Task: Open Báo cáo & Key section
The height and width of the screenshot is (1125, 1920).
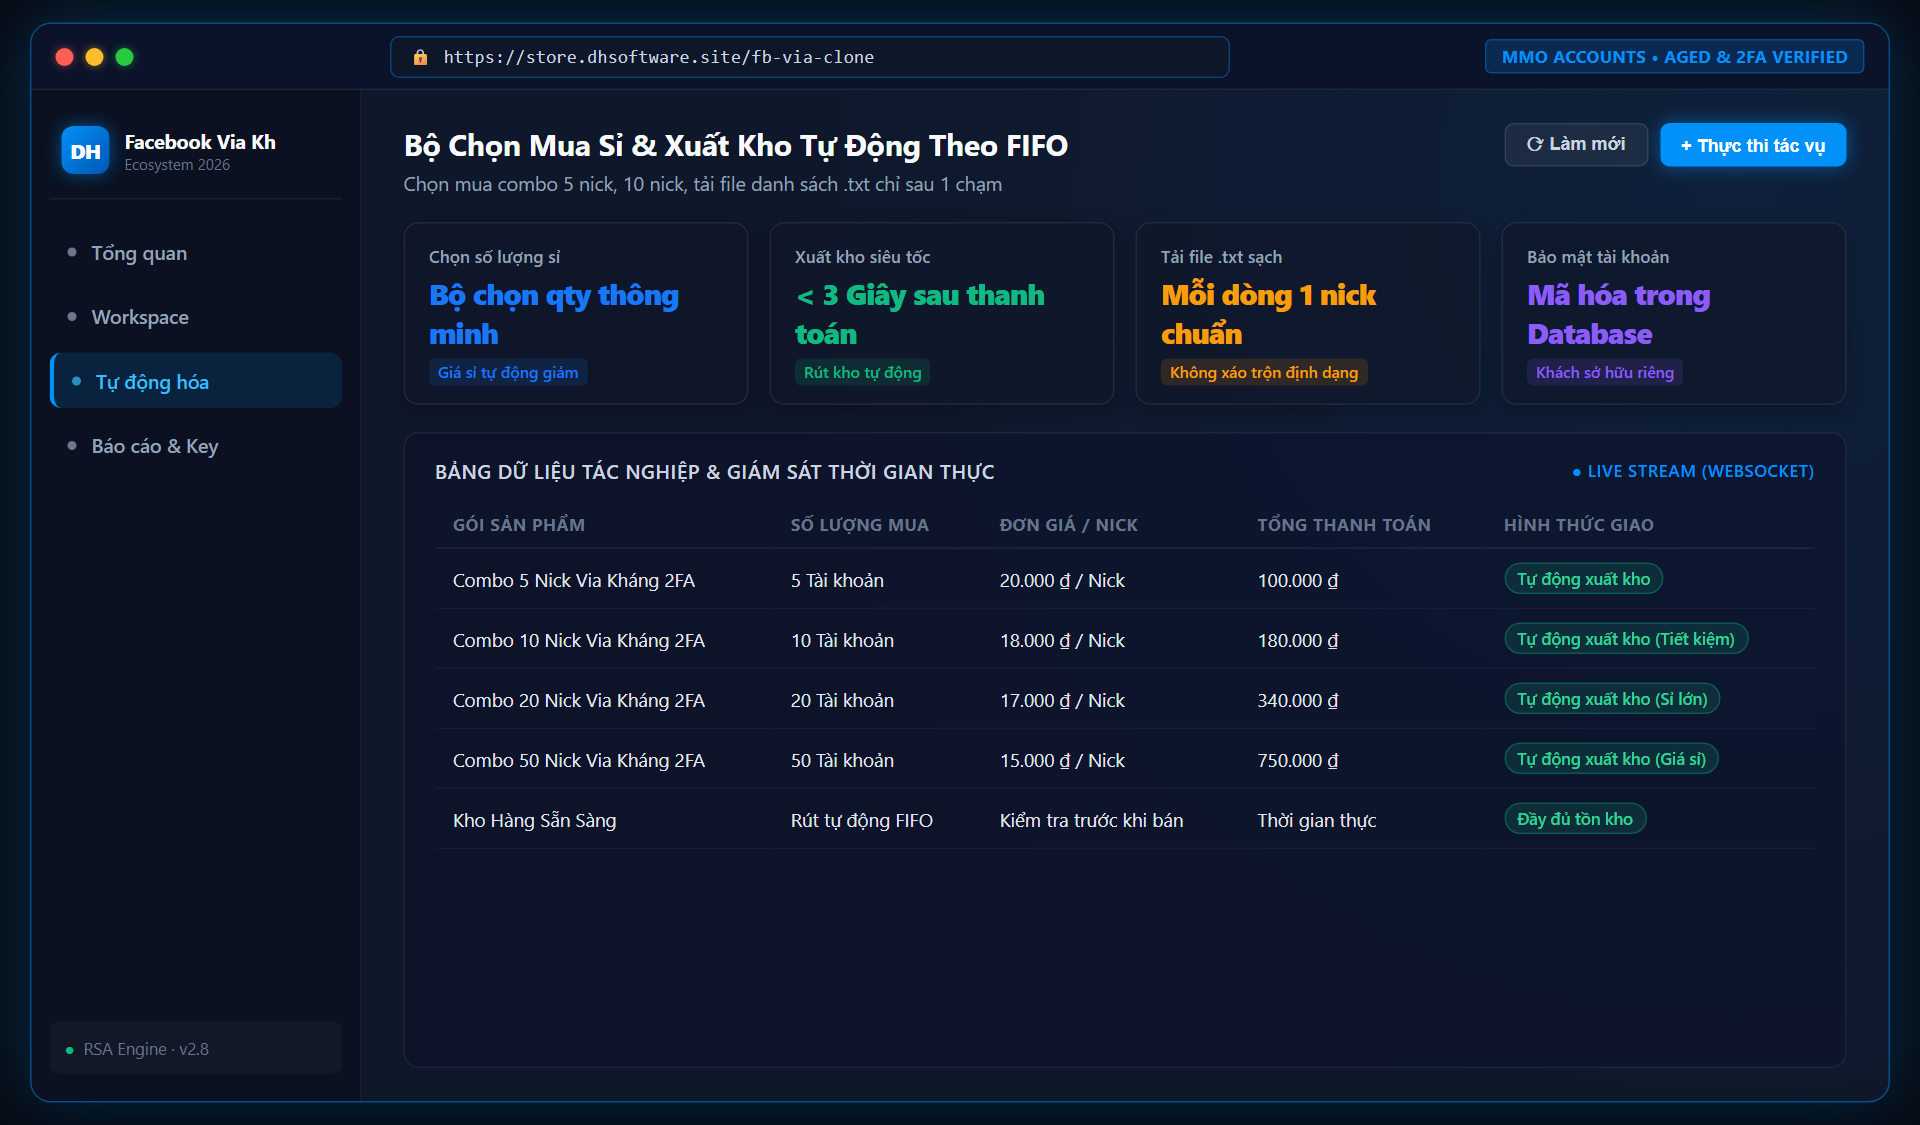Action: click(x=196, y=446)
